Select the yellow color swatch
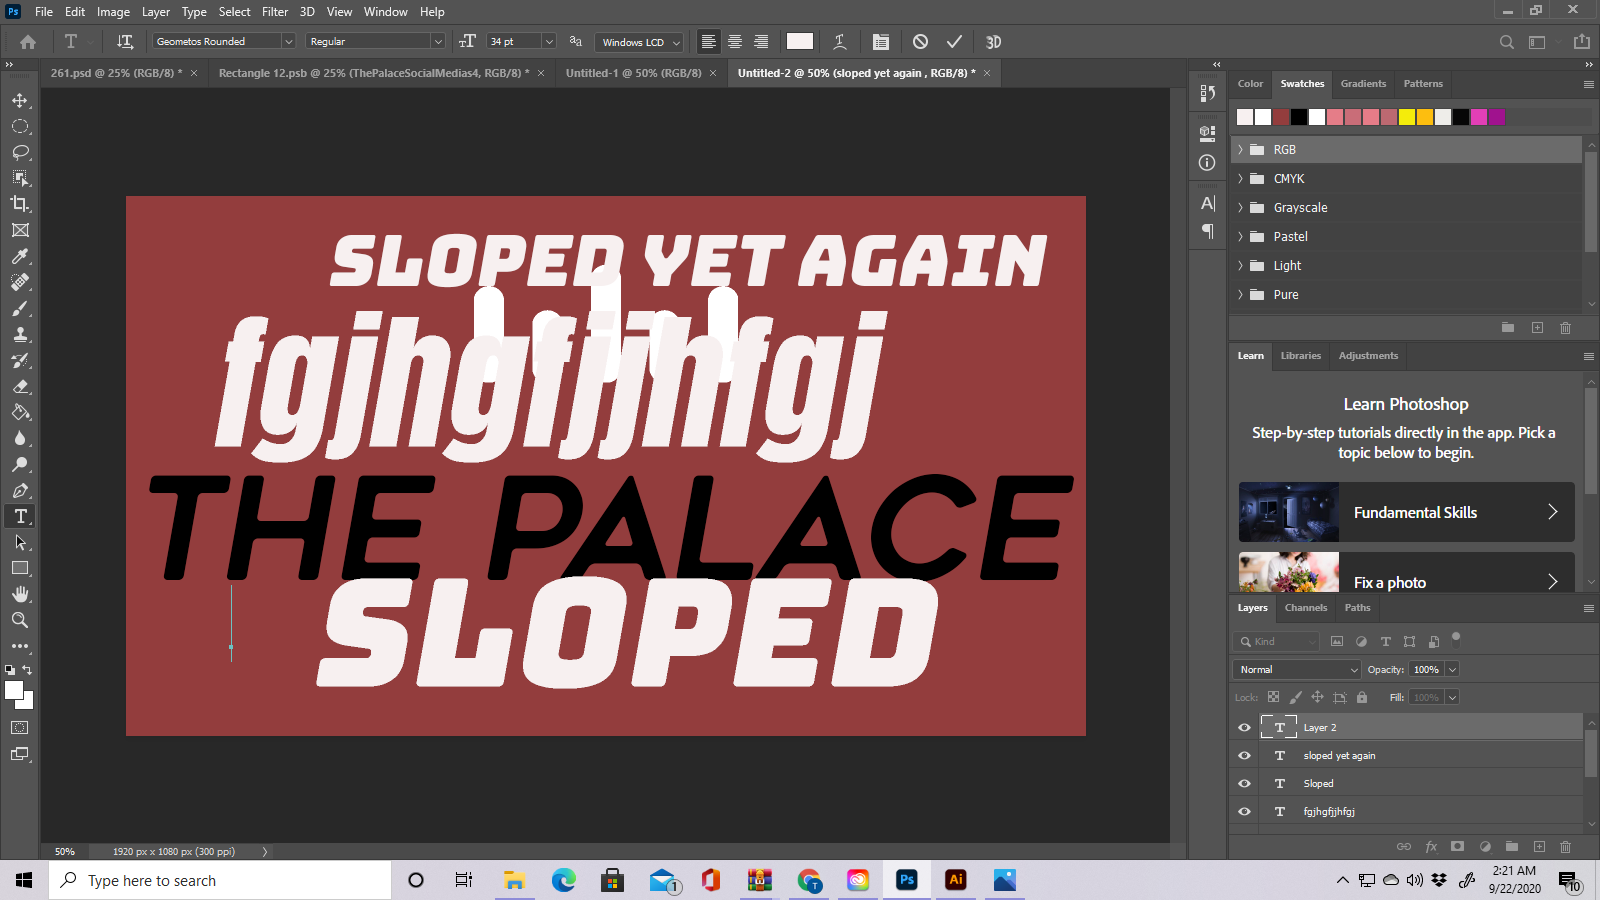Viewport: 1600px width, 900px height. (x=1408, y=117)
